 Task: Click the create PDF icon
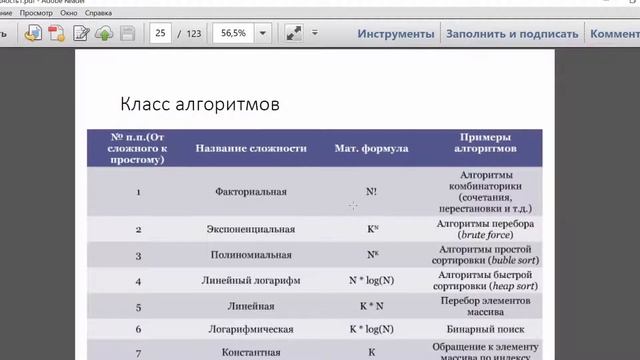56,33
